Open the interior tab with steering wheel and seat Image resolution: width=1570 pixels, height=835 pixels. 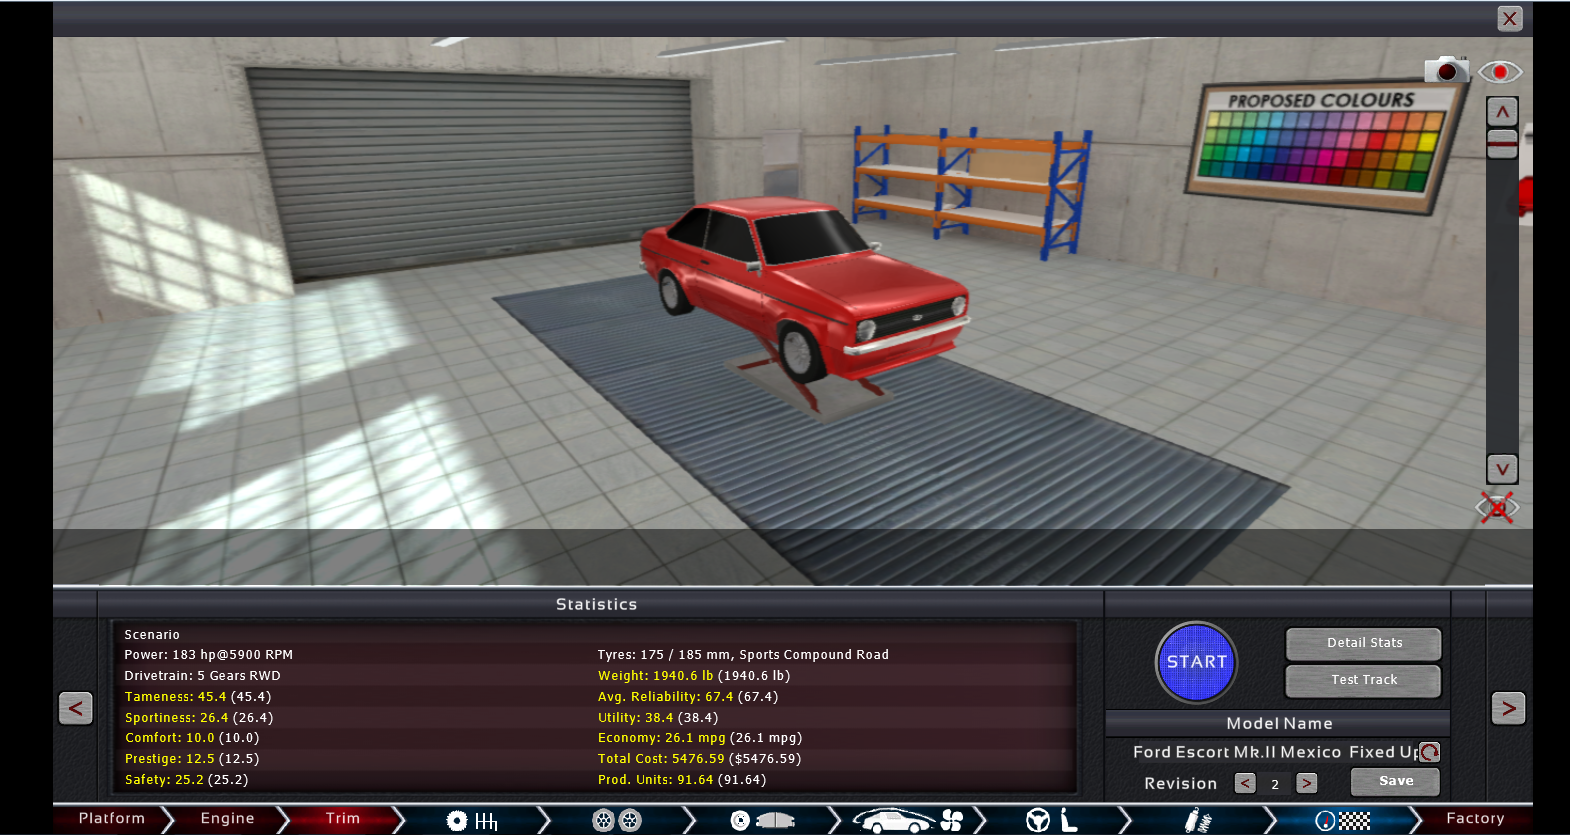click(x=1052, y=821)
